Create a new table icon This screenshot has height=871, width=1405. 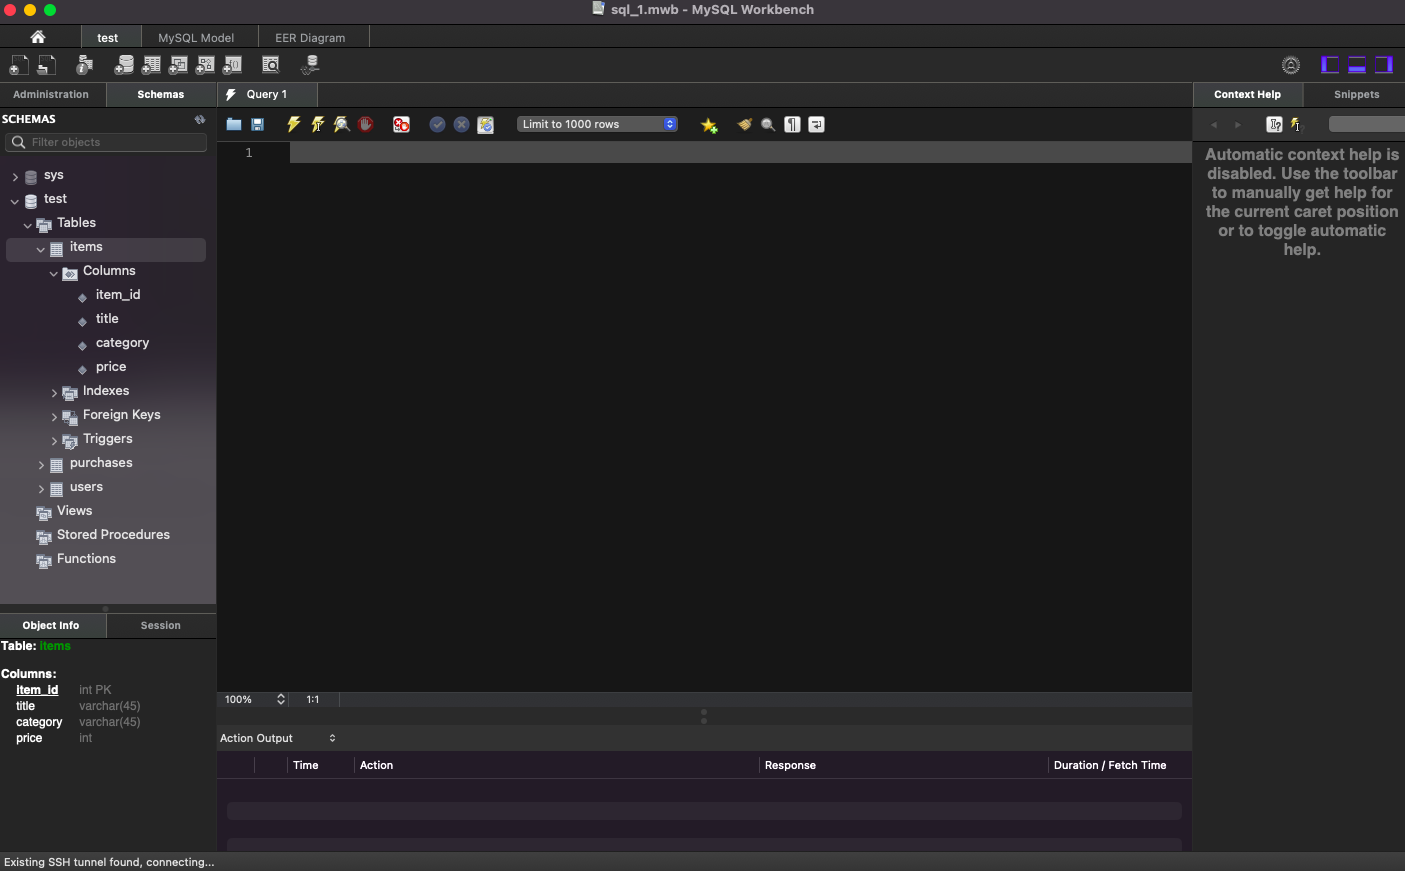click(151, 65)
